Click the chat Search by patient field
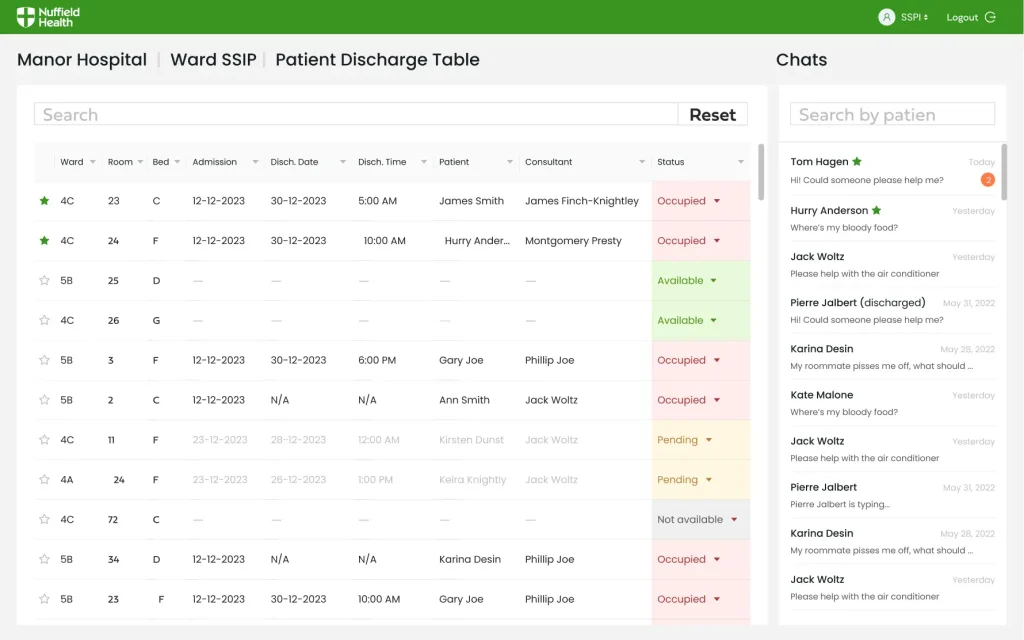 click(892, 115)
